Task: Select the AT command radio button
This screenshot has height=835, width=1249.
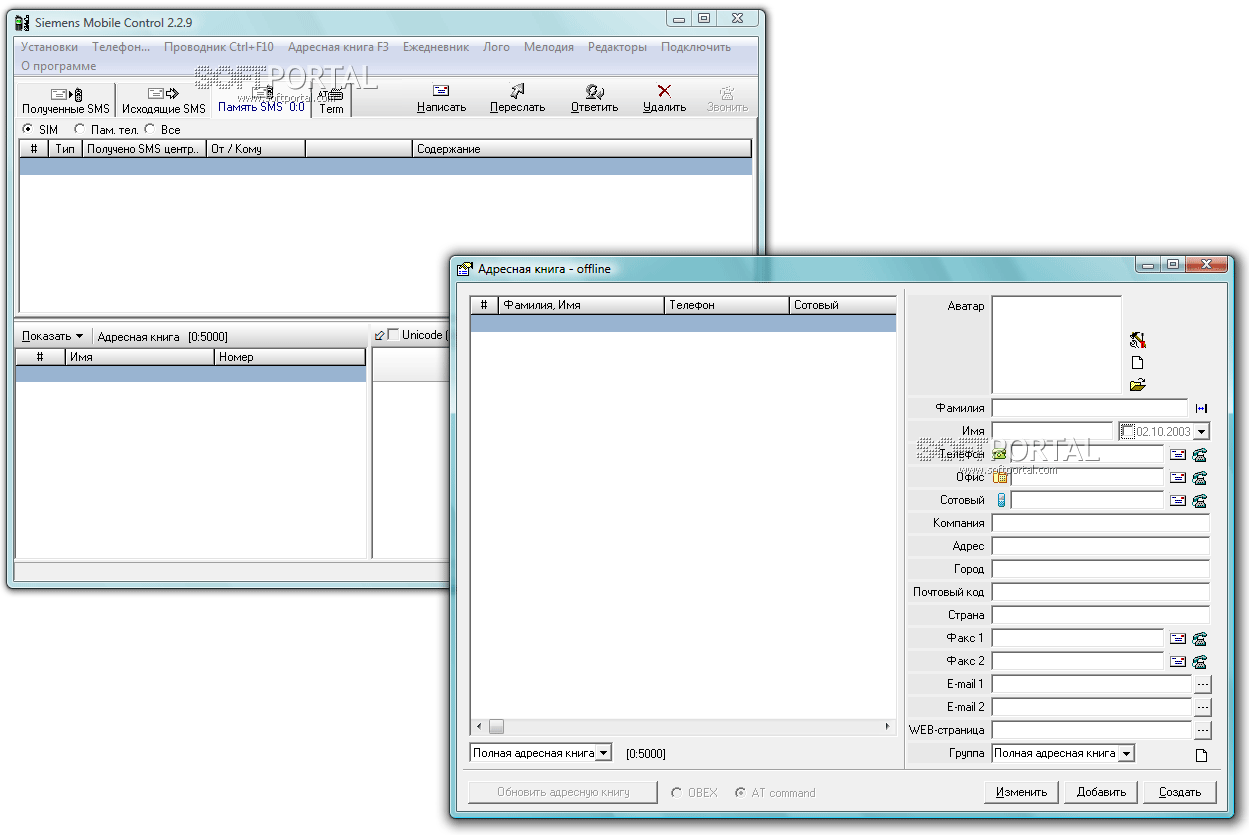Action: coord(740,792)
